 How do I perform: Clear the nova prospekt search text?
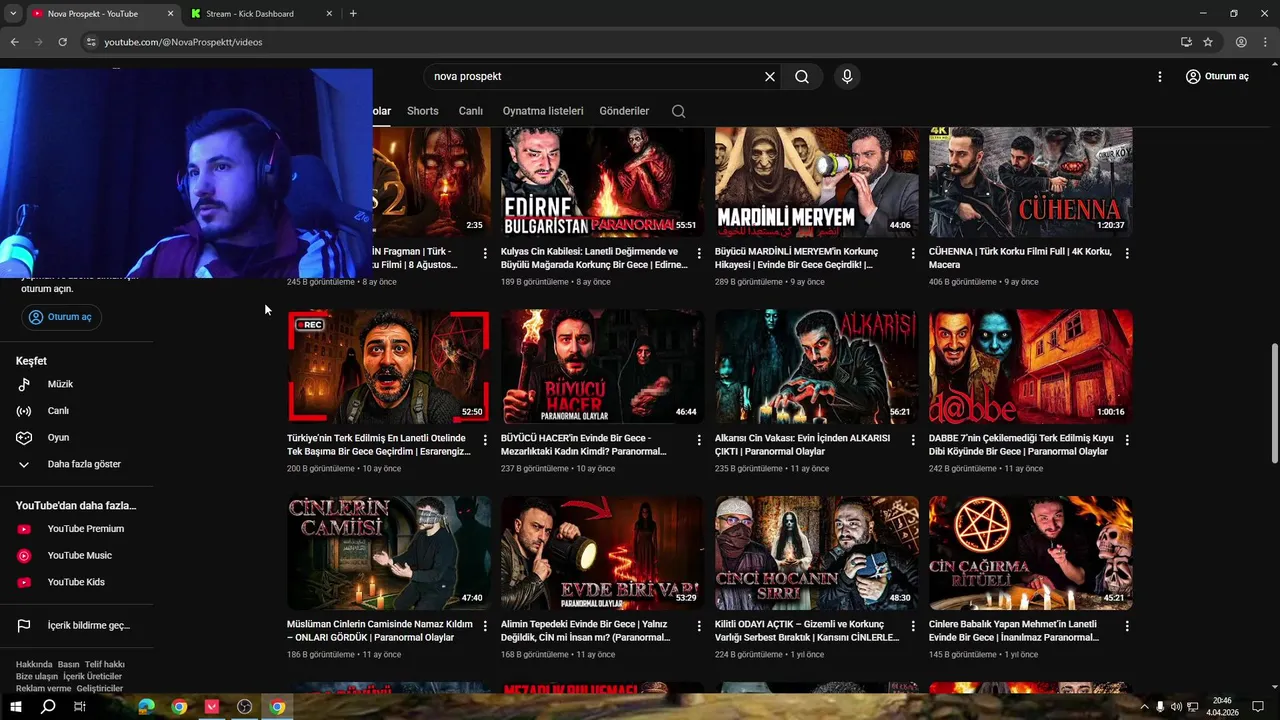coord(770,77)
